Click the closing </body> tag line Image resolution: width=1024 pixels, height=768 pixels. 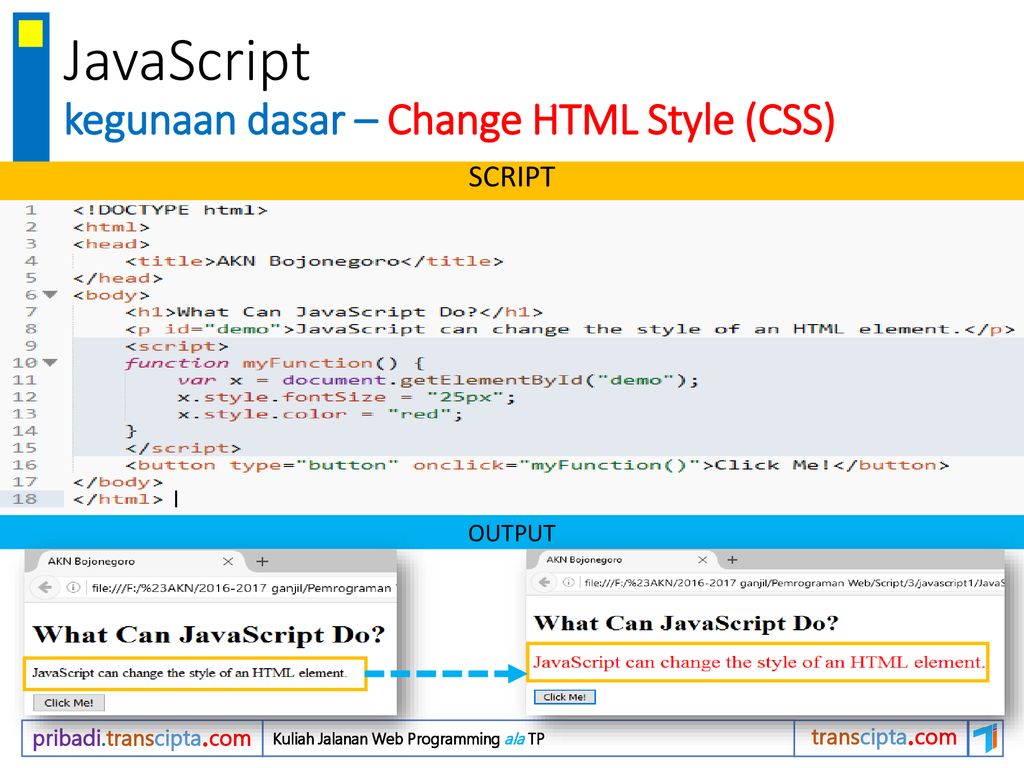coord(118,482)
